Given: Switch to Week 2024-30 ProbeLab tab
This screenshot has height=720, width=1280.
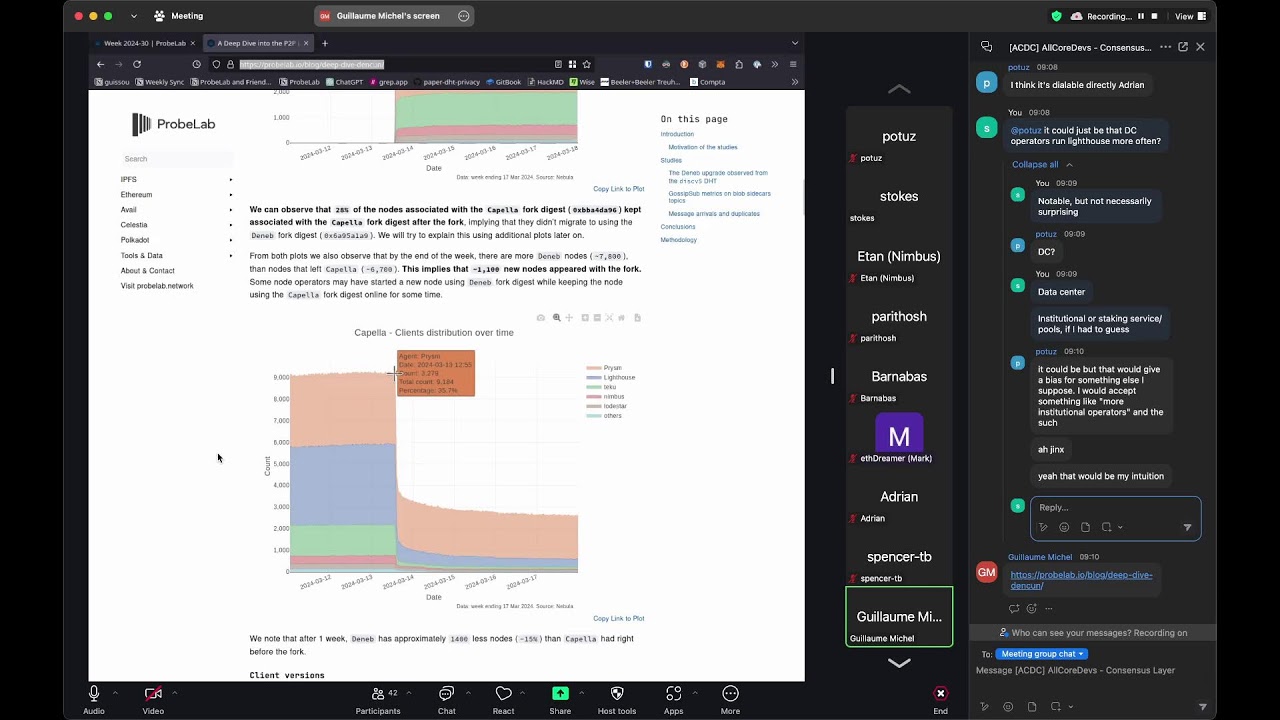Looking at the screenshot, I should [x=145, y=43].
